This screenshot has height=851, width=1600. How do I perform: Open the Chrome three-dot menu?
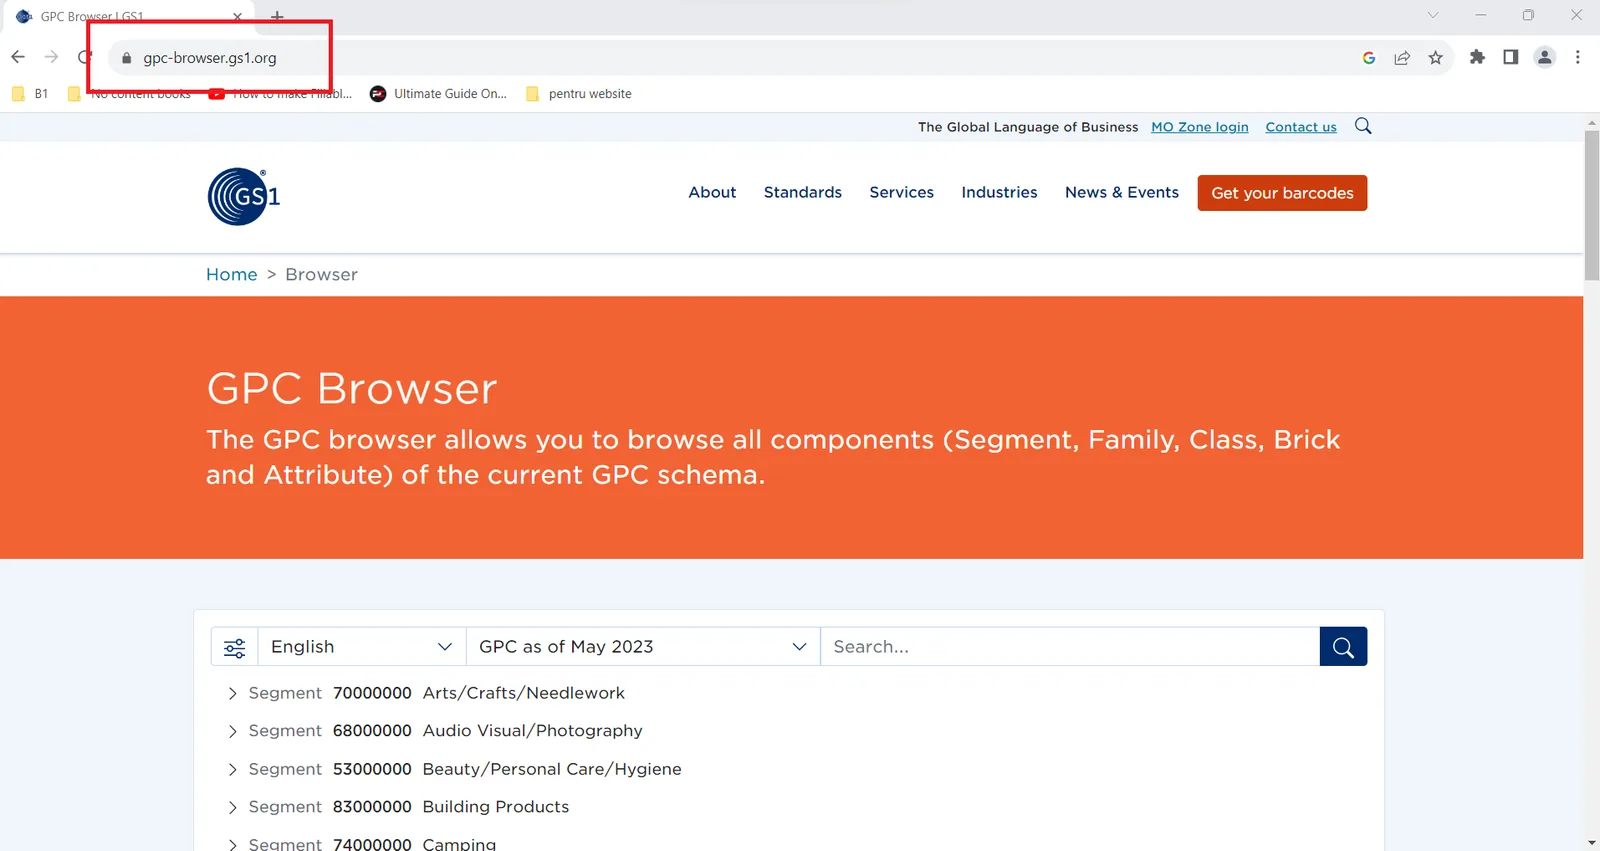[1578, 57]
